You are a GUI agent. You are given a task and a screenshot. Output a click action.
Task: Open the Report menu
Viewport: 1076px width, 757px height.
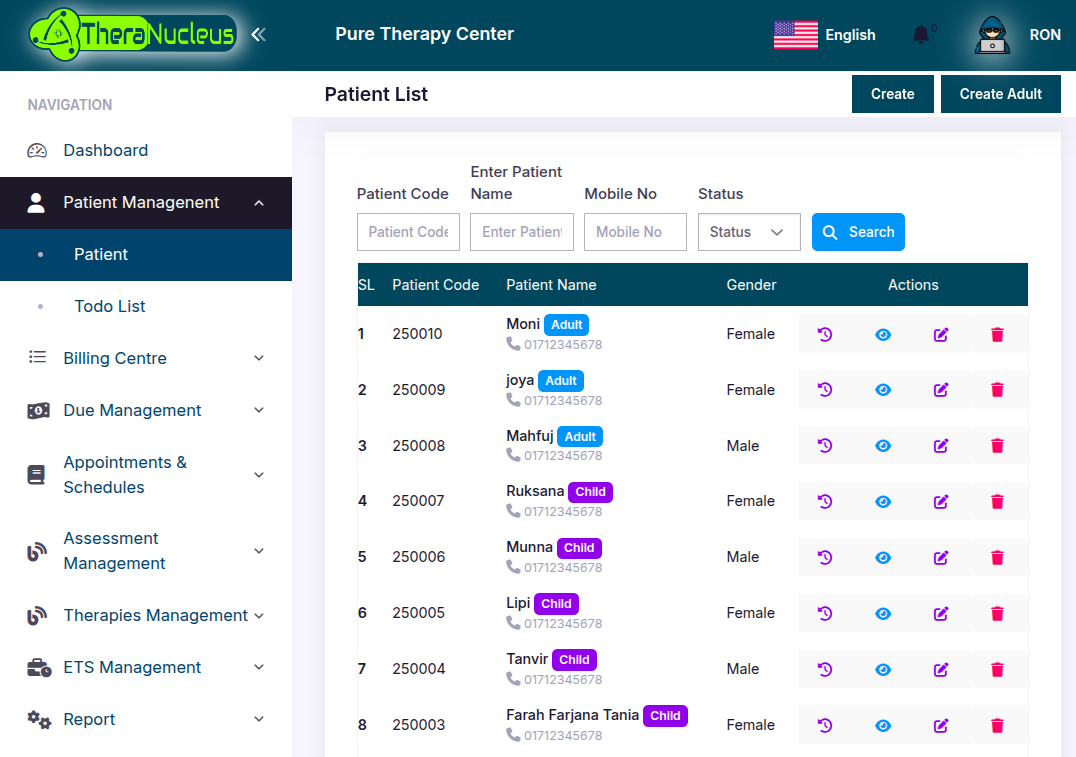coord(145,719)
